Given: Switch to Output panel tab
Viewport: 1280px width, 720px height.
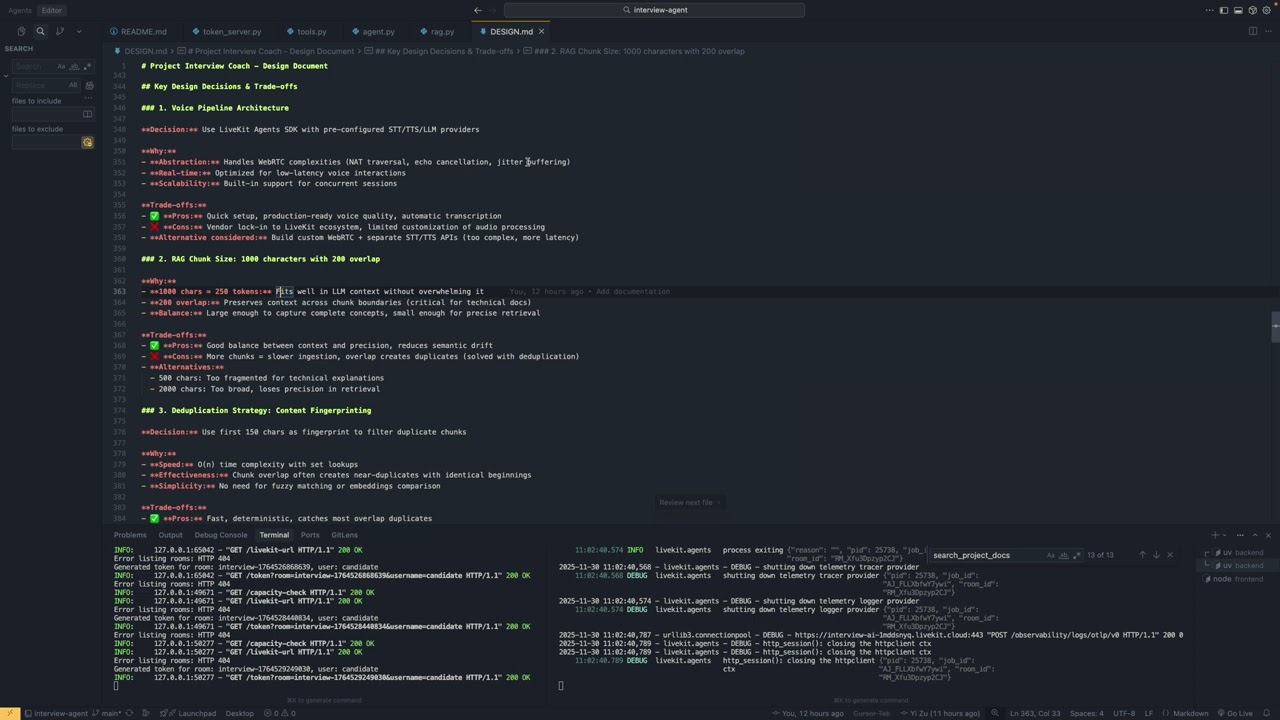Looking at the screenshot, I should [x=170, y=535].
